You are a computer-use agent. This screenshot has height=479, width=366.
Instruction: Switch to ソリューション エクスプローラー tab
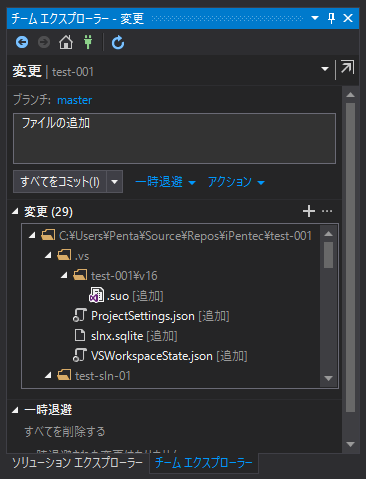[78, 462]
